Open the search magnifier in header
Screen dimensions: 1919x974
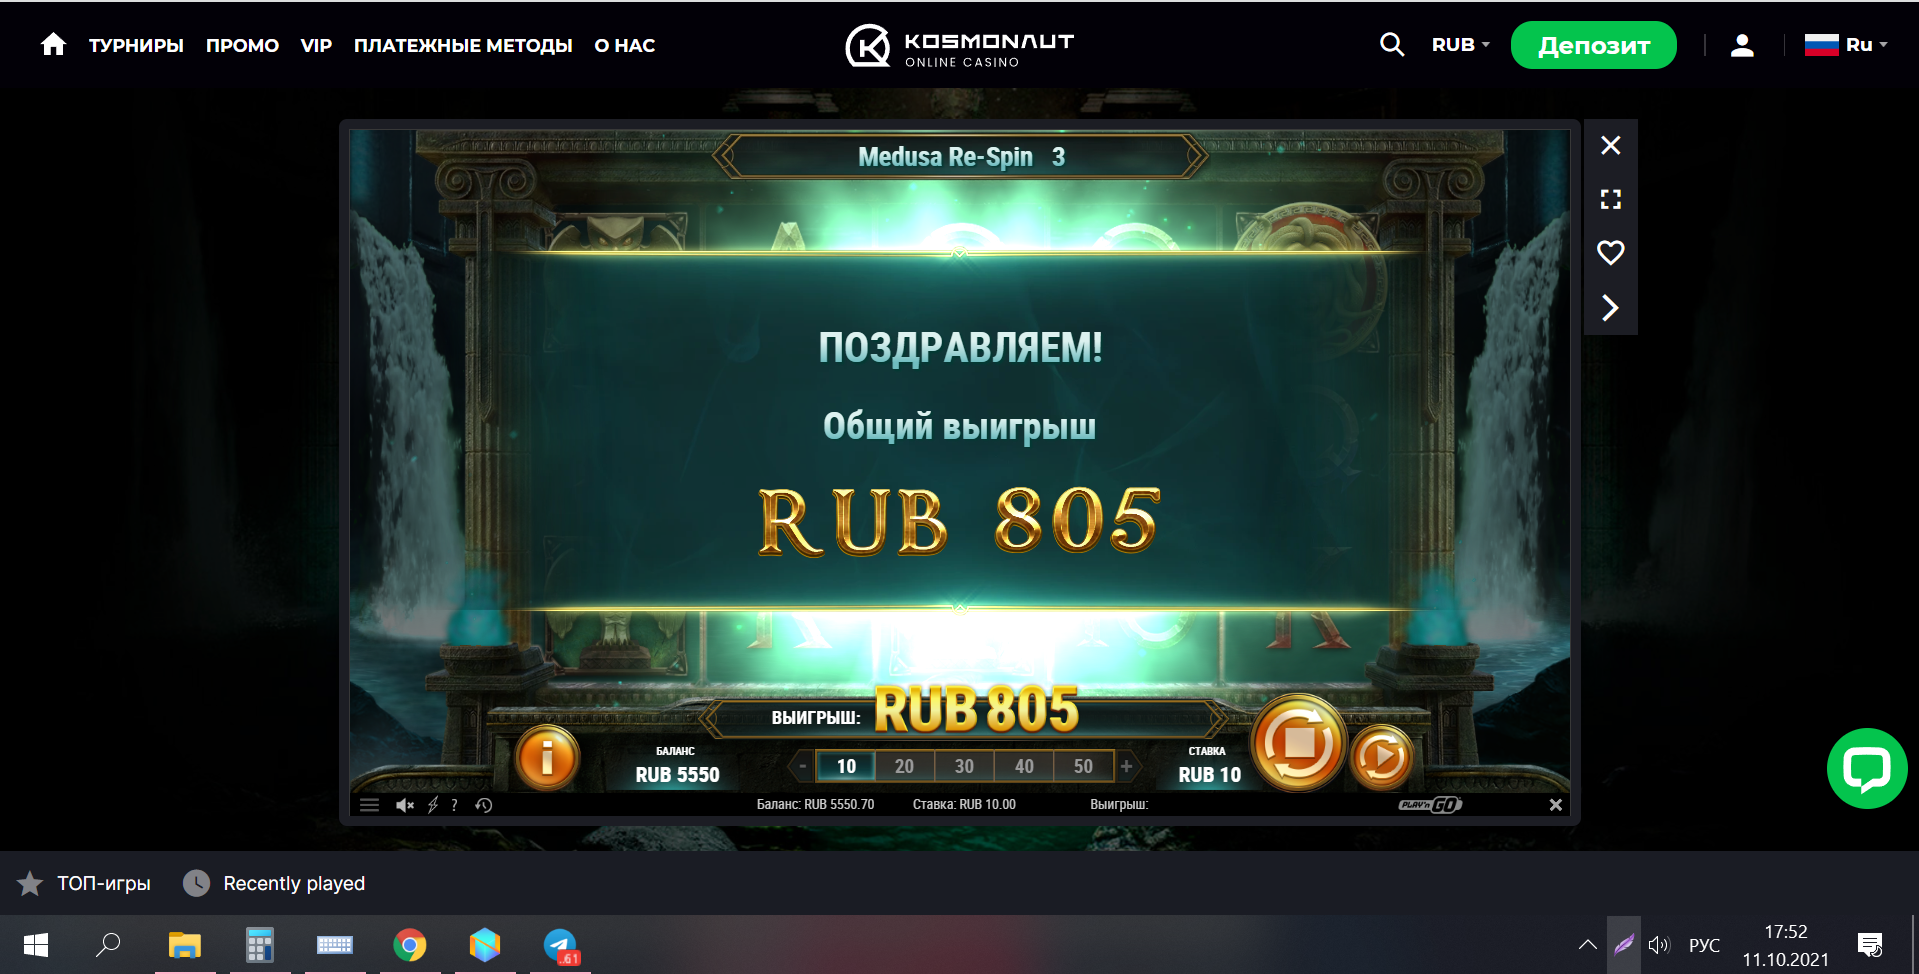click(1392, 45)
